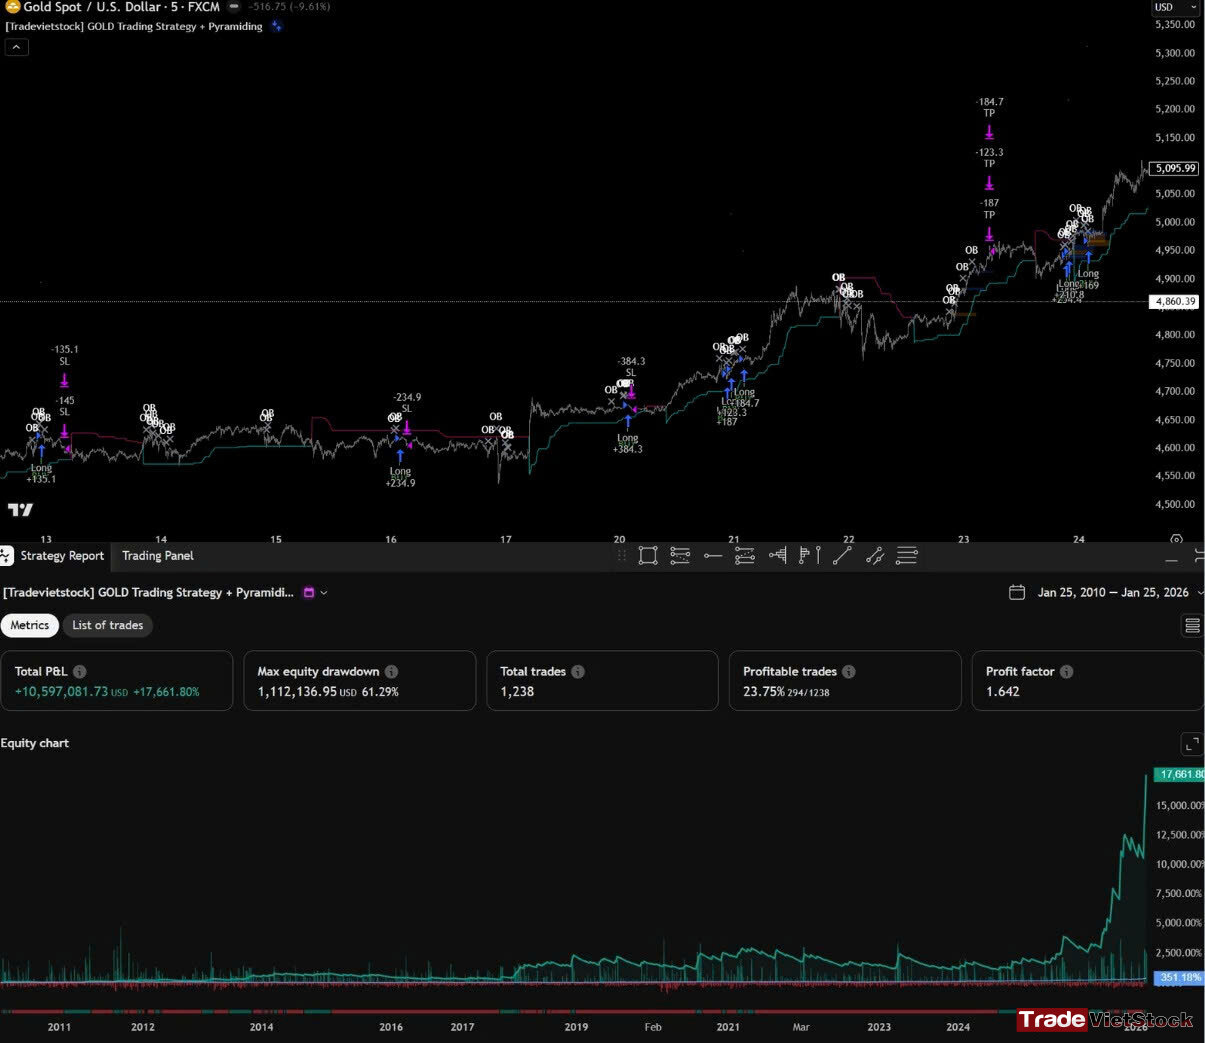Click the strategy title in report header
This screenshot has height=1043, width=1205.
click(x=148, y=592)
